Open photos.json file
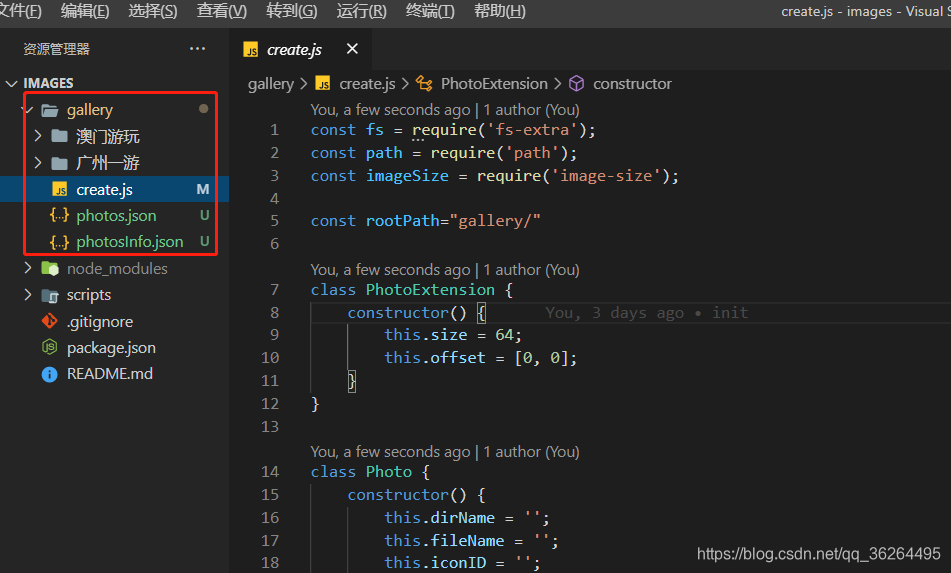 [116, 215]
